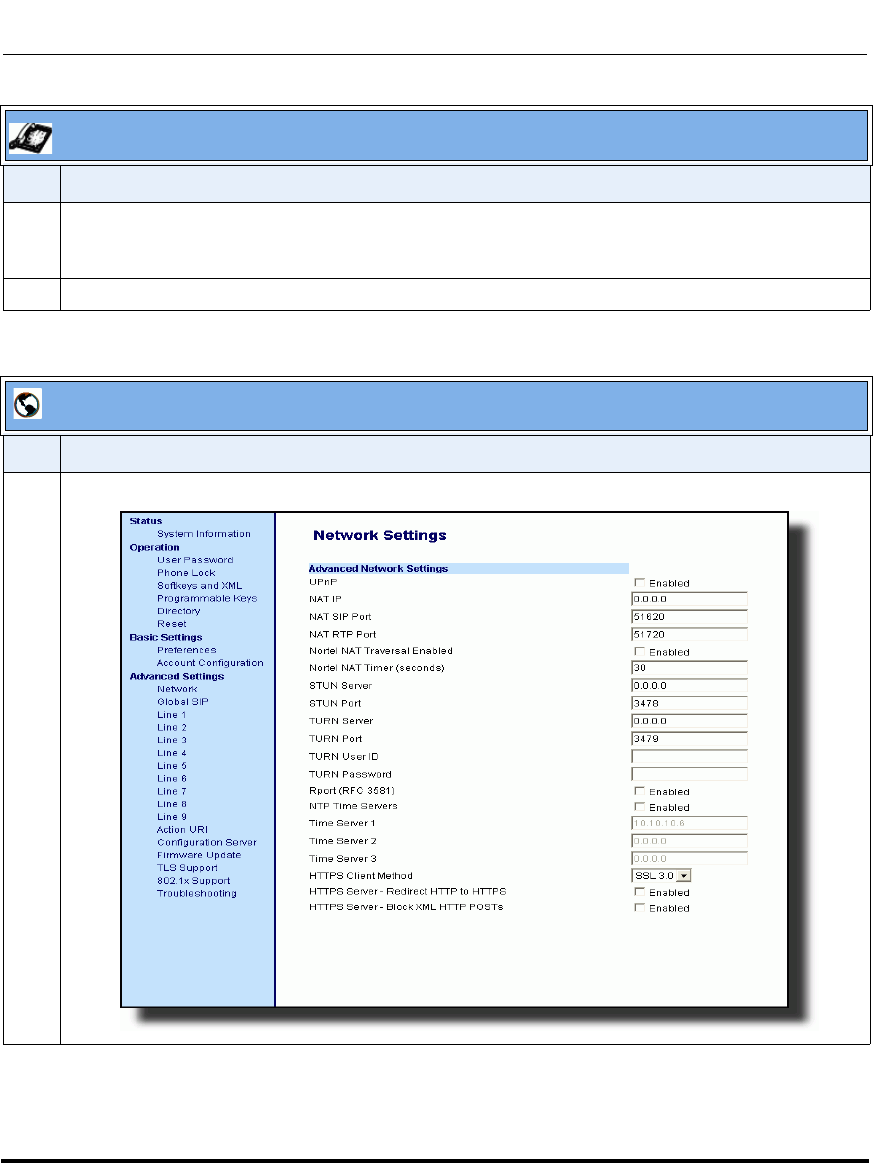The height and width of the screenshot is (1163, 873).
Task: Click the Status sidebar heading
Action: [x=145, y=521]
